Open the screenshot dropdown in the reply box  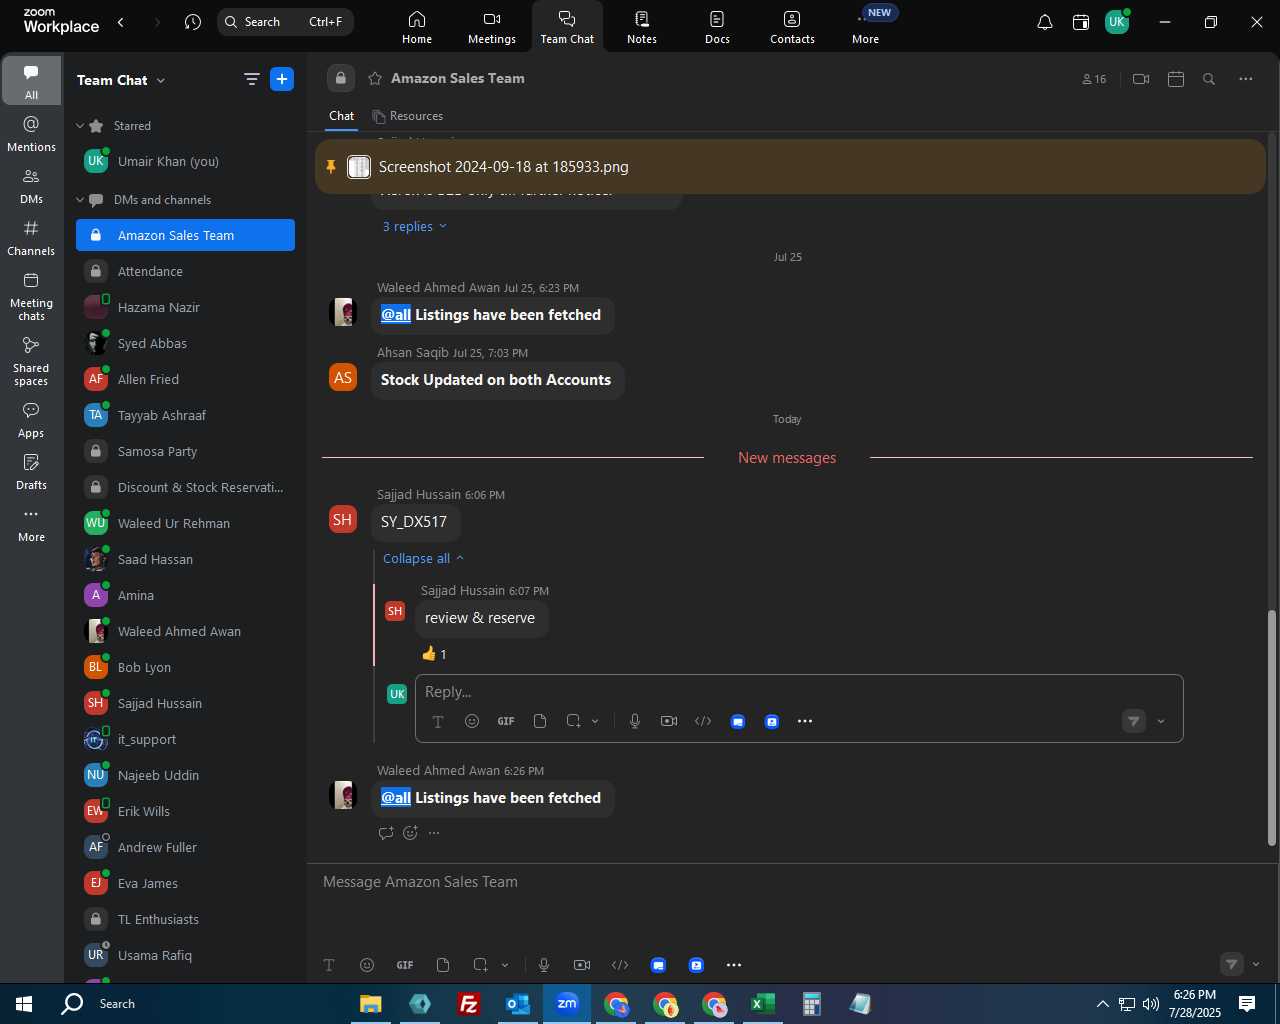tap(595, 721)
